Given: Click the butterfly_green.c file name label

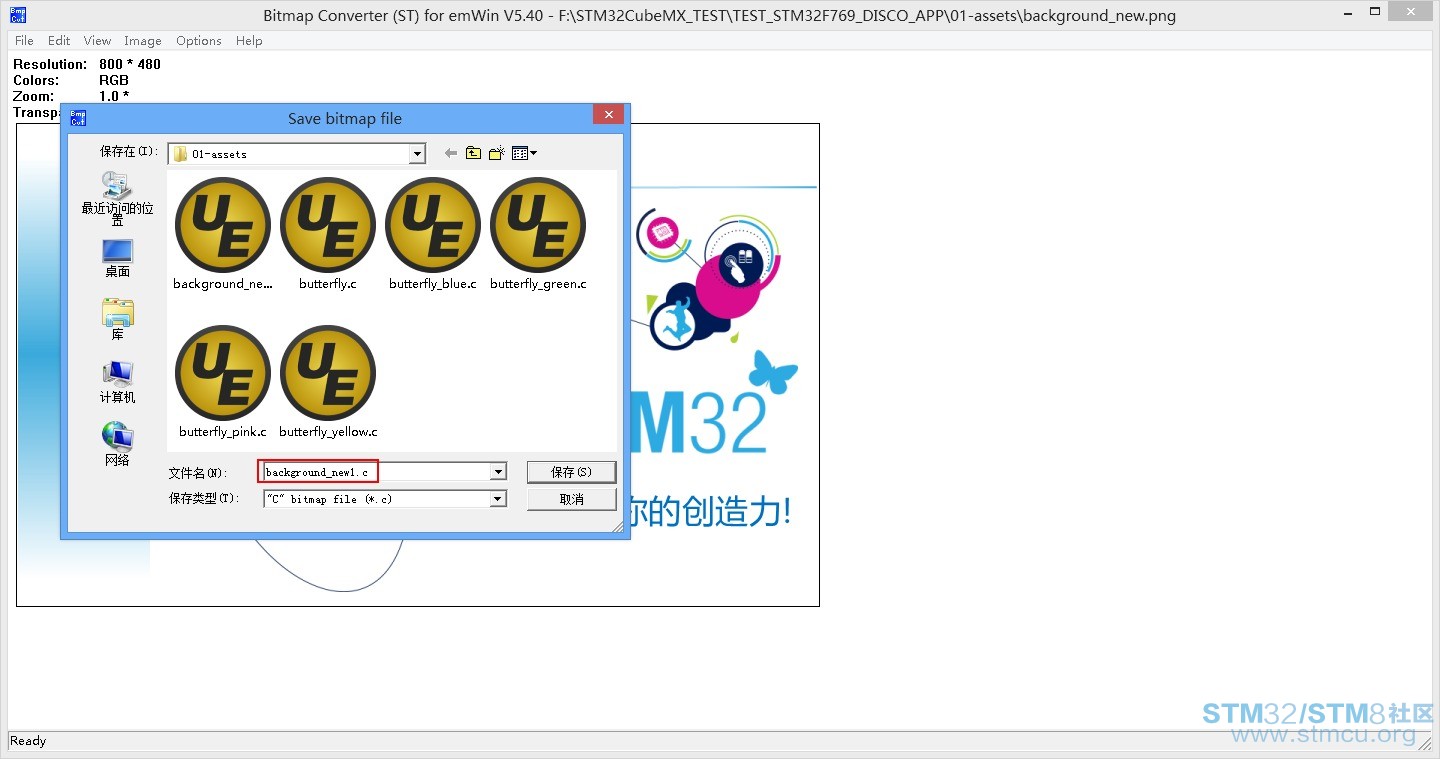Looking at the screenshot, I should (538, 284).
